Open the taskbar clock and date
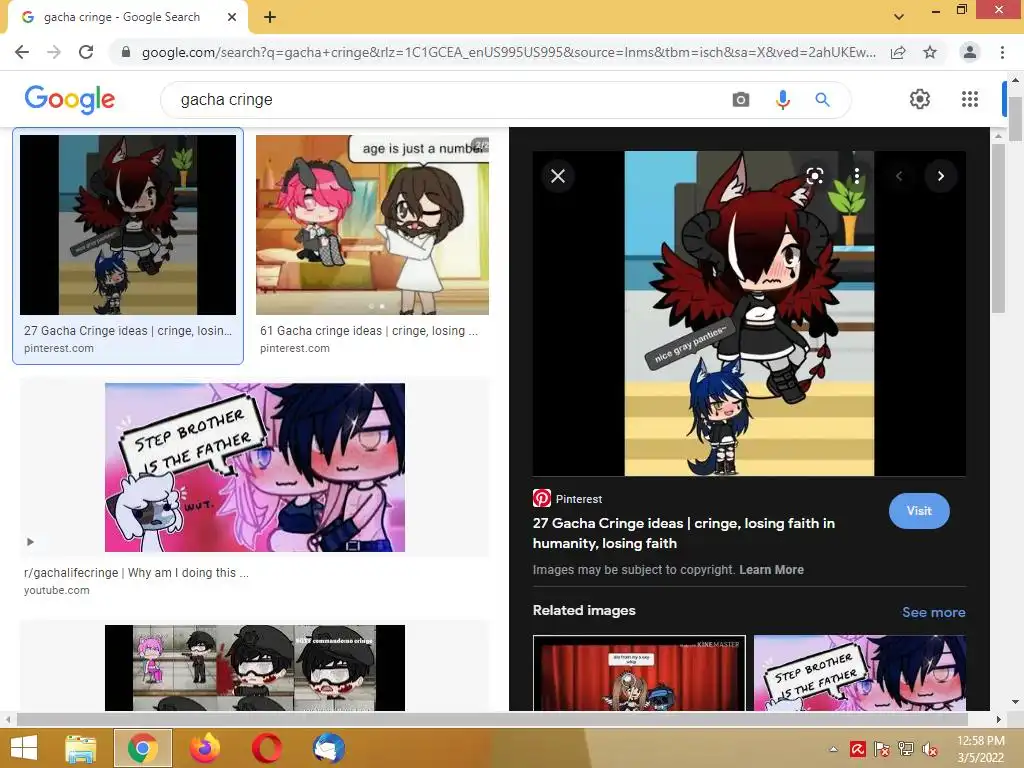This screenshot has height=768, width=1024. pos(980,749)
